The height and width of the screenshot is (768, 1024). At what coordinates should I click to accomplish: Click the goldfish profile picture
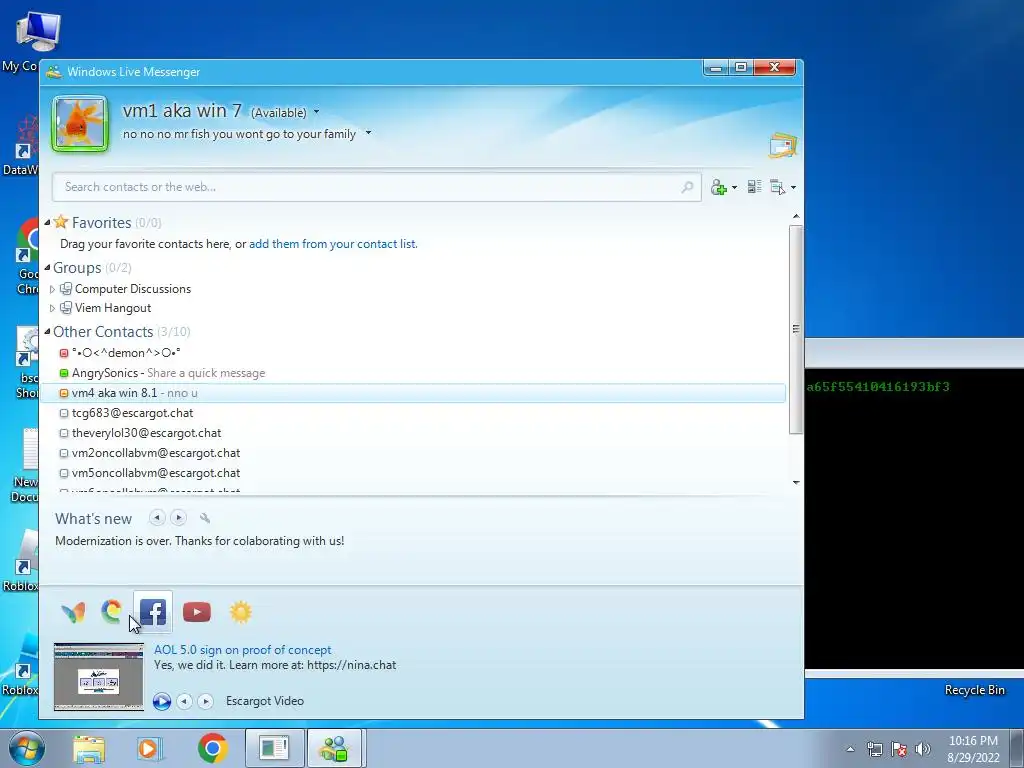[x=80, y=123]
